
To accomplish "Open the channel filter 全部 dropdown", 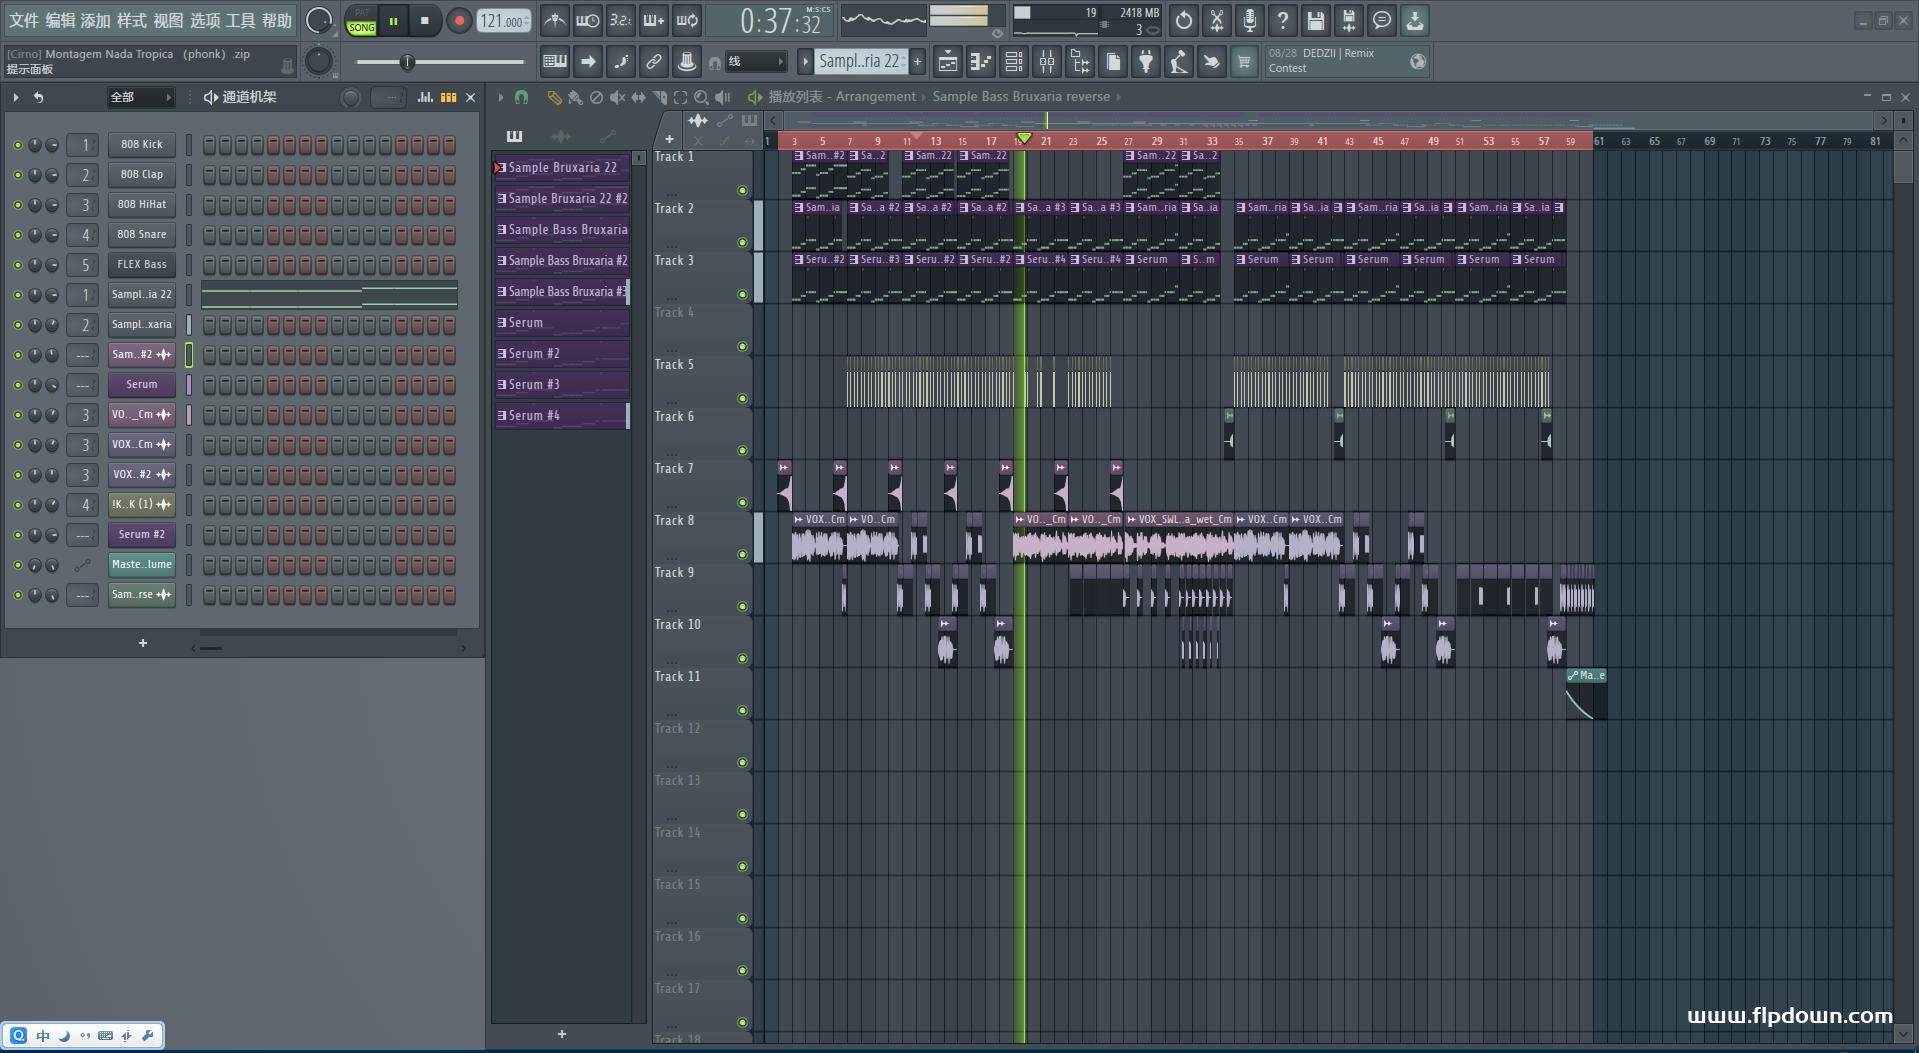I will 140,97.
